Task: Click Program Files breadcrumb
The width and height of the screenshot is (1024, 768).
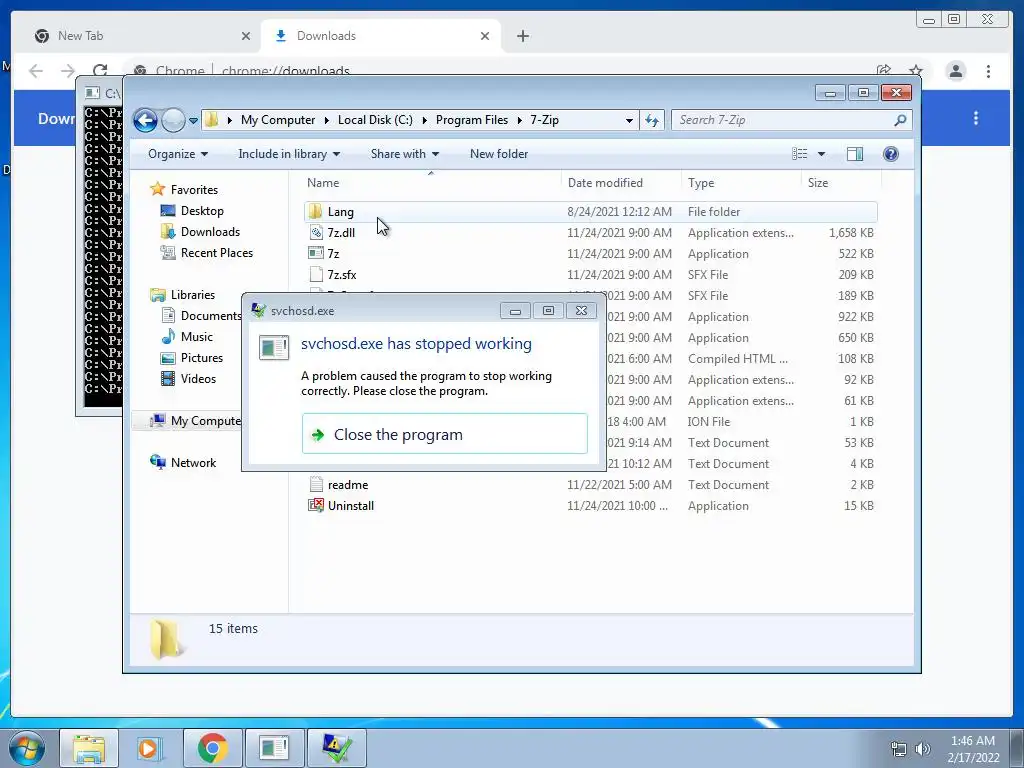Action: [x=472, y=120]
